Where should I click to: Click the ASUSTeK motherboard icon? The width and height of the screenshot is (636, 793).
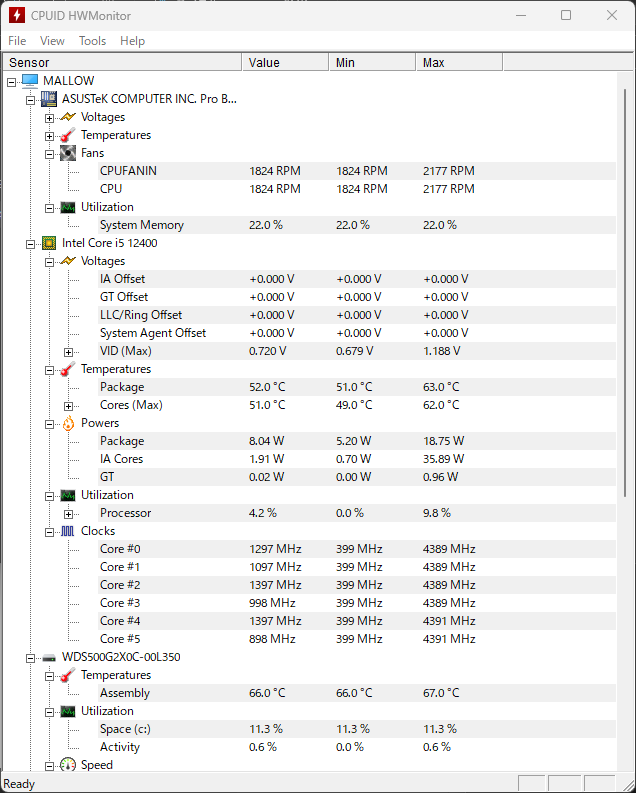click(49, 99)
